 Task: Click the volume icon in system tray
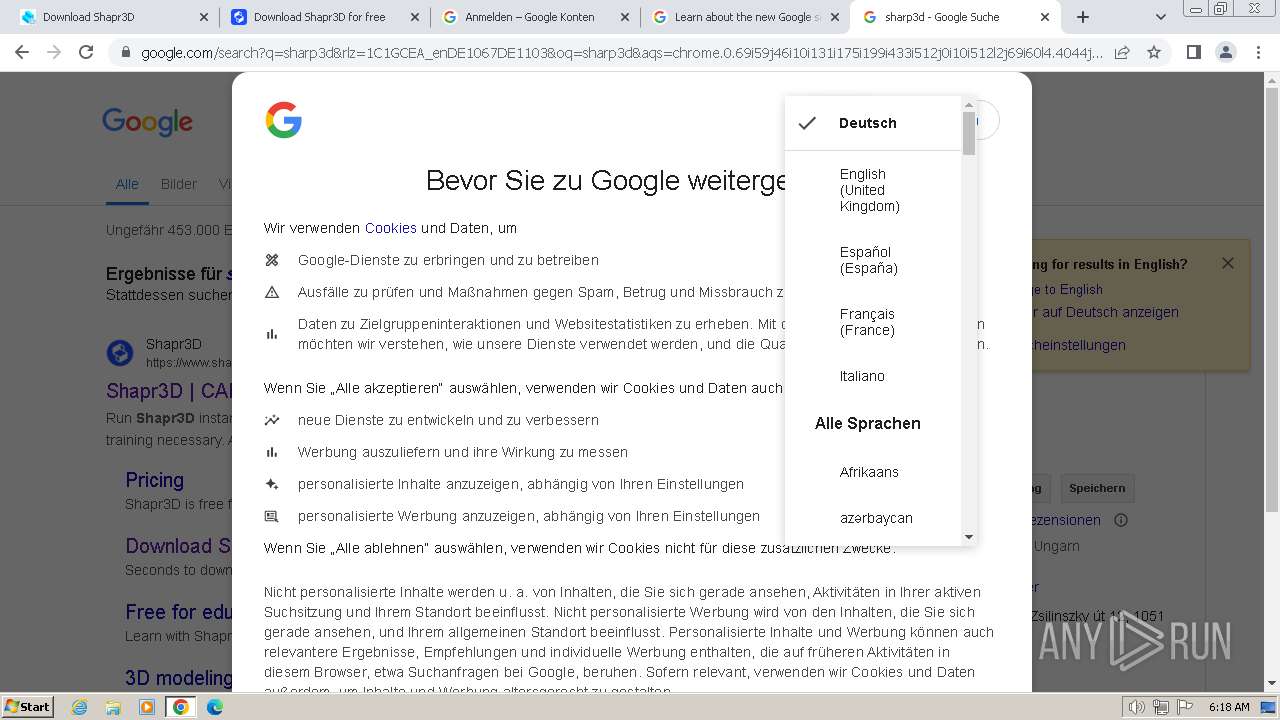(x=1137, y=707)
